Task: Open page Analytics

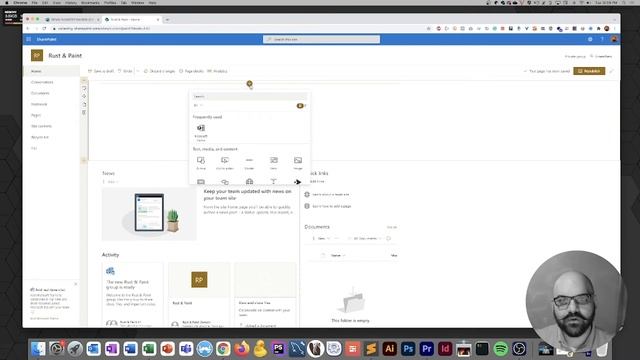Action: tap(217, 71)
